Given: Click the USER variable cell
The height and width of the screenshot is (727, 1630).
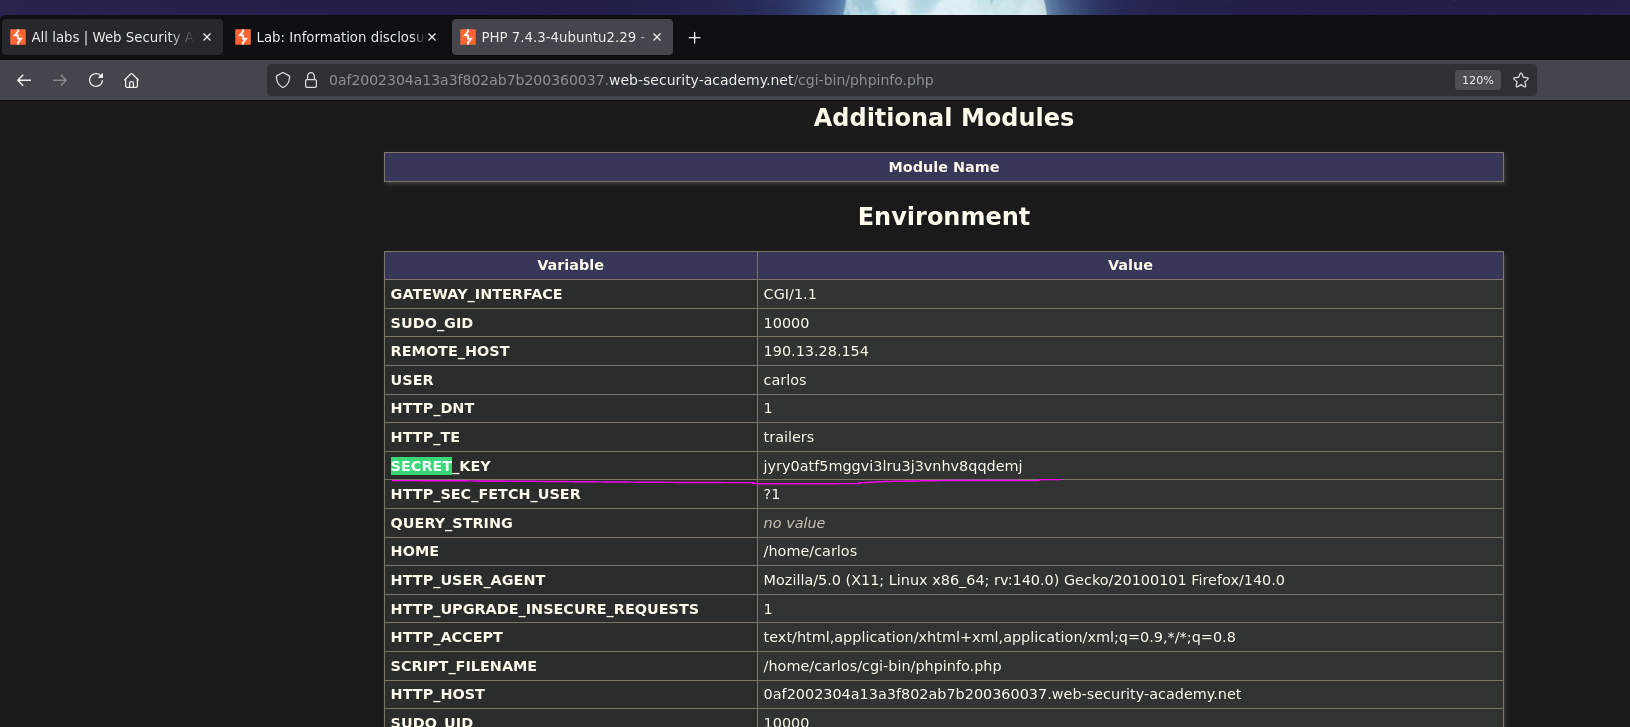Looking at the screenshot, I should (x=570, y=380).
